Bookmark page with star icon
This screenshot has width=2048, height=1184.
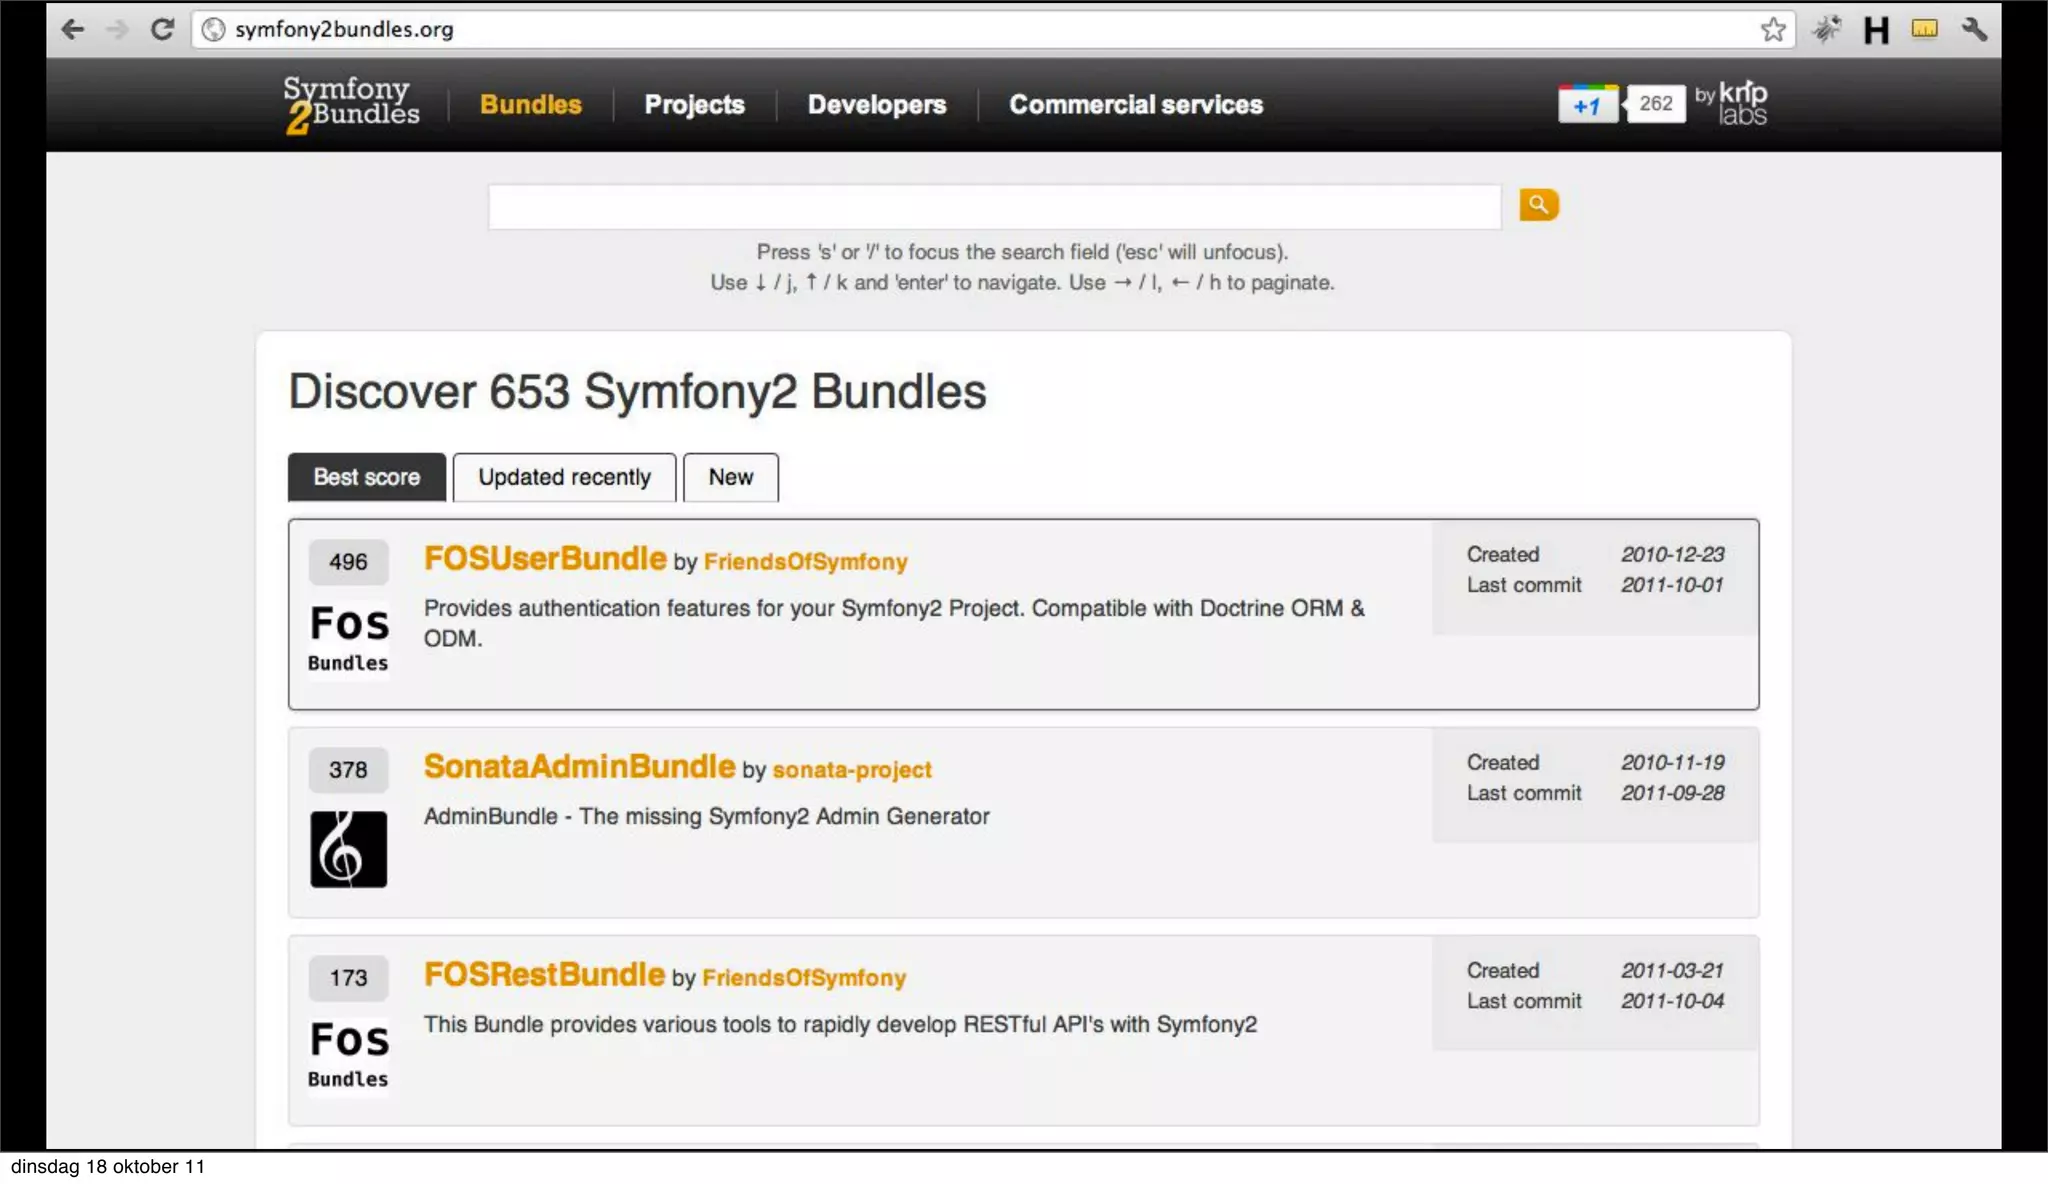1773,29
